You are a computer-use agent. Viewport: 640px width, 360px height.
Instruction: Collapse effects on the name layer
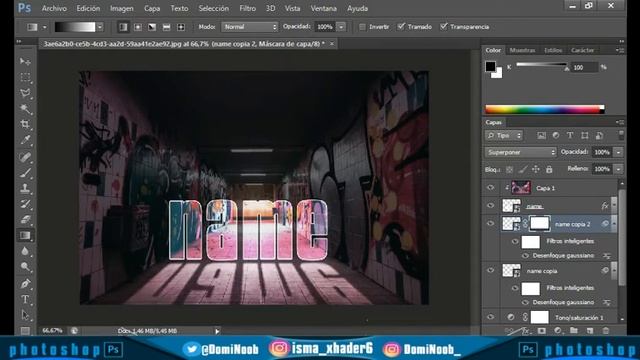[615, 206]
